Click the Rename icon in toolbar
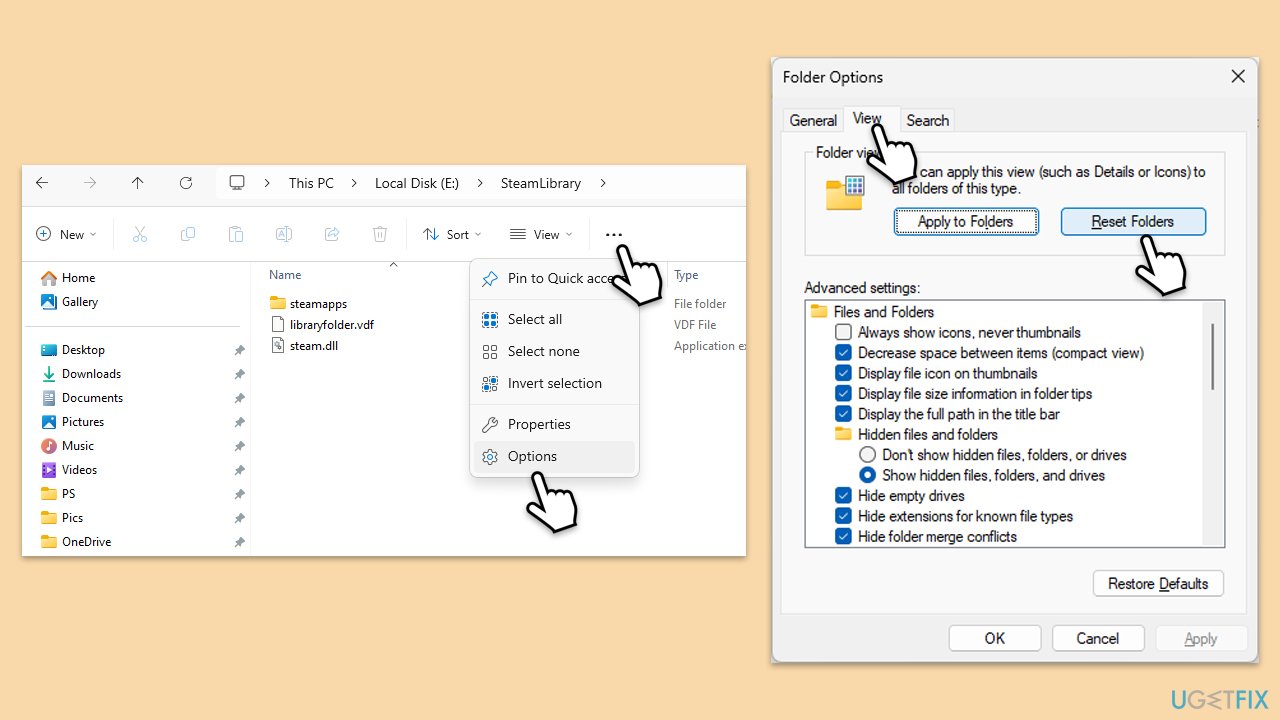Viewport: 1280px width, 720px height. click(284, 234)
